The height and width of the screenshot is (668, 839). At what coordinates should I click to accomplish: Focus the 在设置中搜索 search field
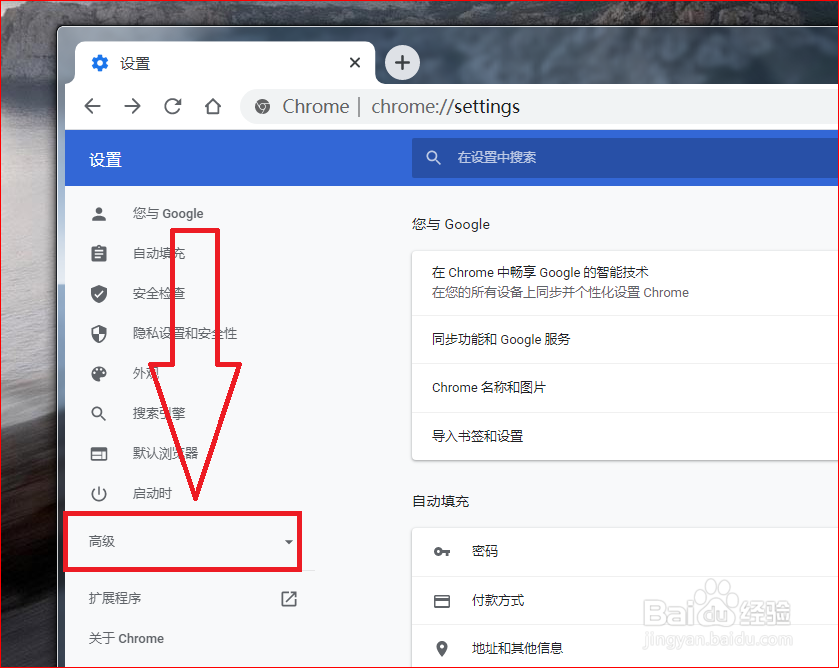(625, 157)
